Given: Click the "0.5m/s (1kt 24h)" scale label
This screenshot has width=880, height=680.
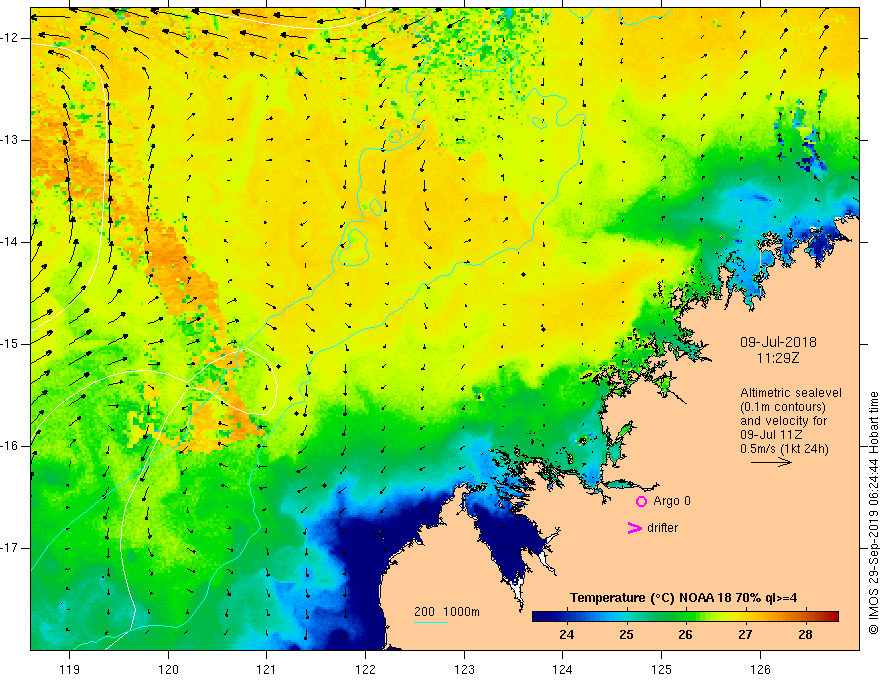Looking at the screenshot, I should (x=784, y=449).
